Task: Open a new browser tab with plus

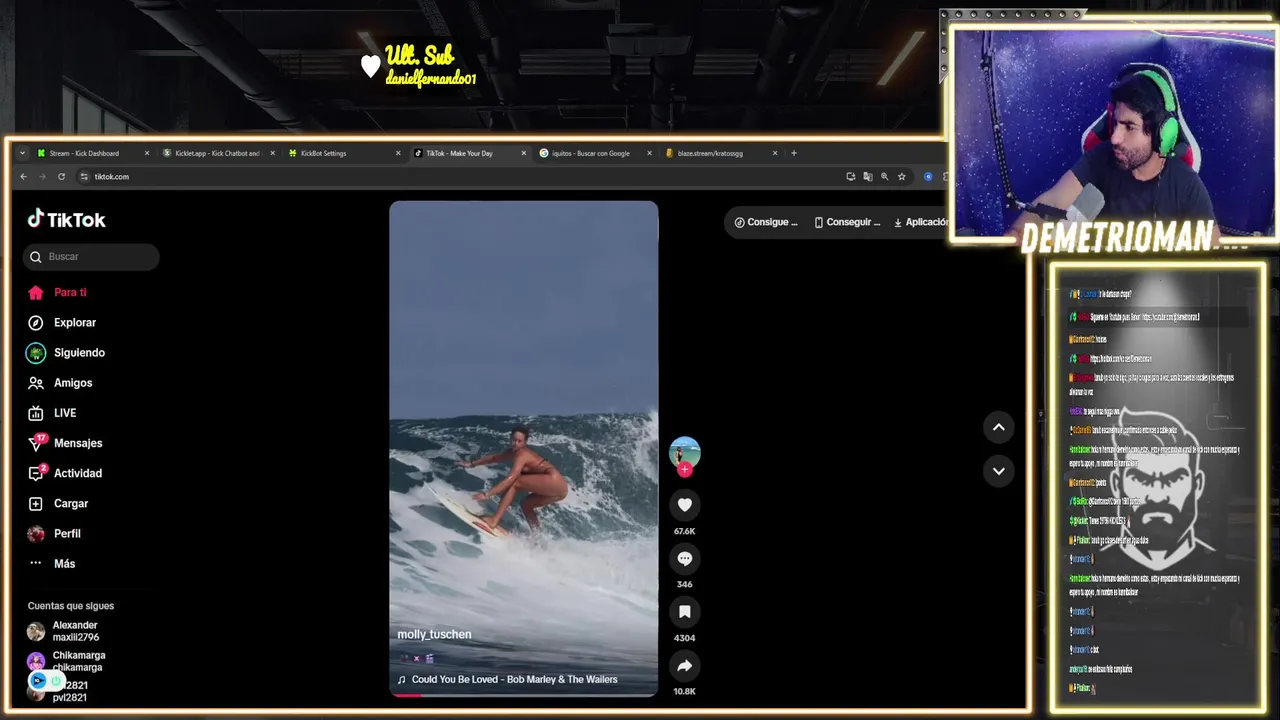Action: [794, 153]
